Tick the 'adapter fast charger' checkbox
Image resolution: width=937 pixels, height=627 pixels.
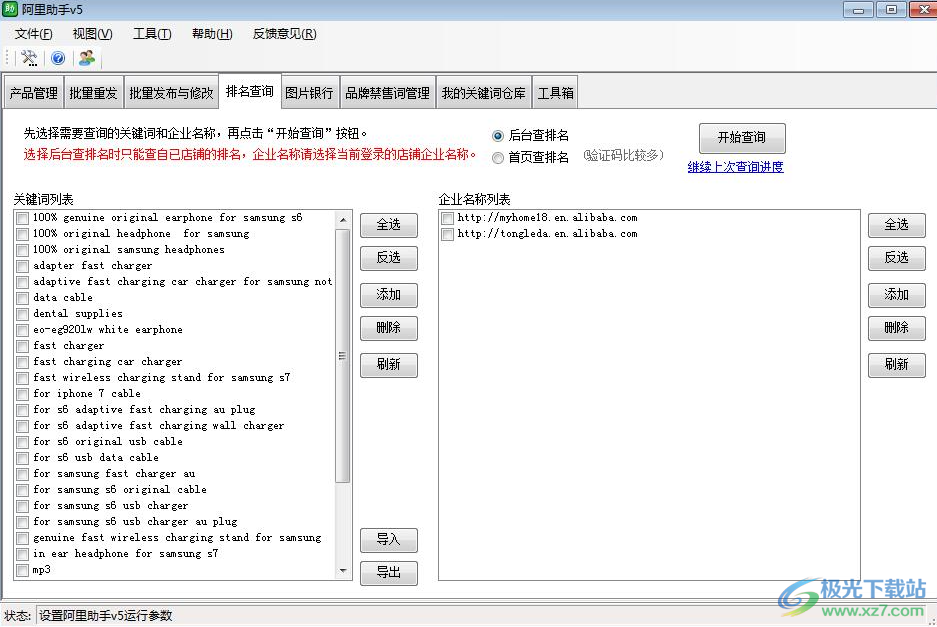(23, 266)
